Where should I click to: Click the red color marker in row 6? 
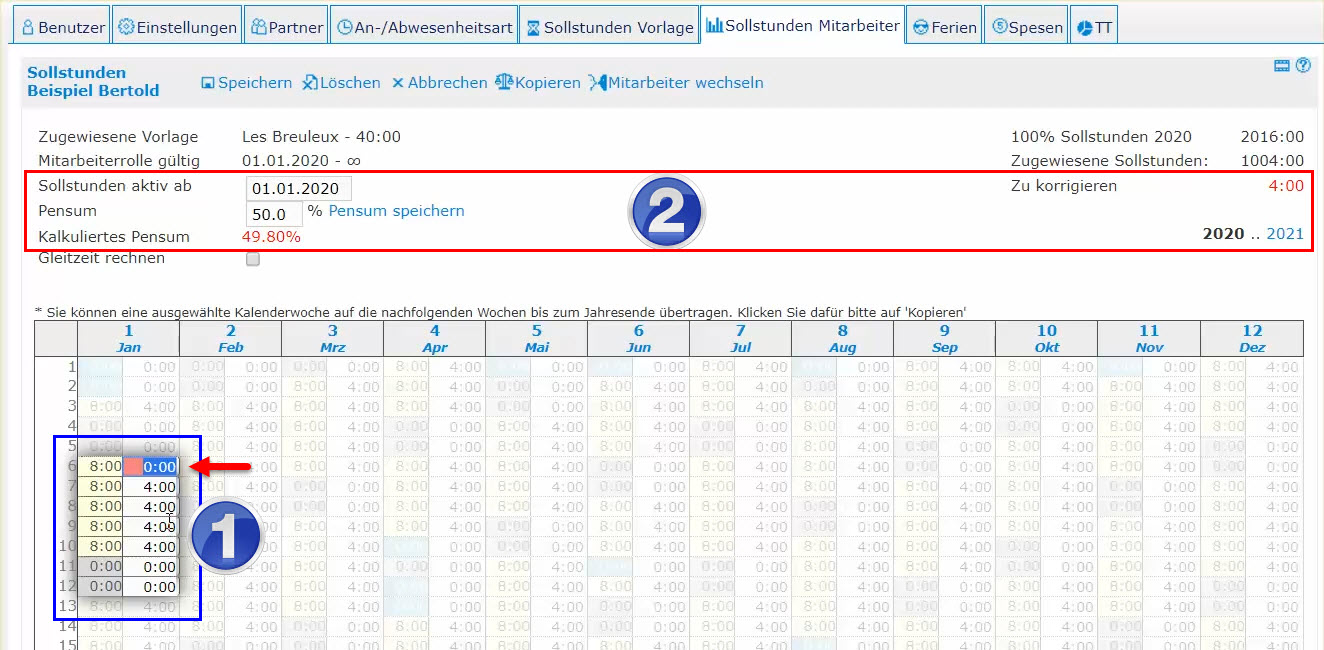[x=131, y=466]
